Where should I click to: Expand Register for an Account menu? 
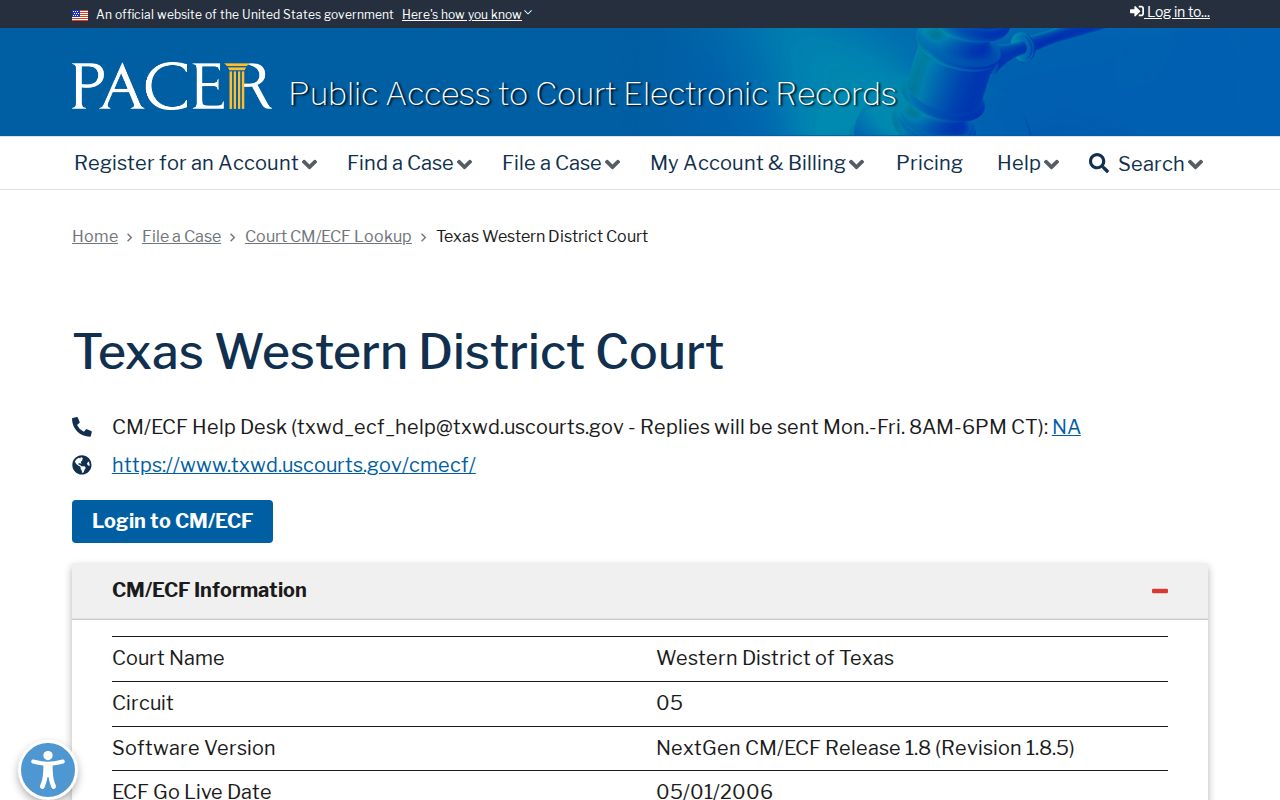(195, 163)
